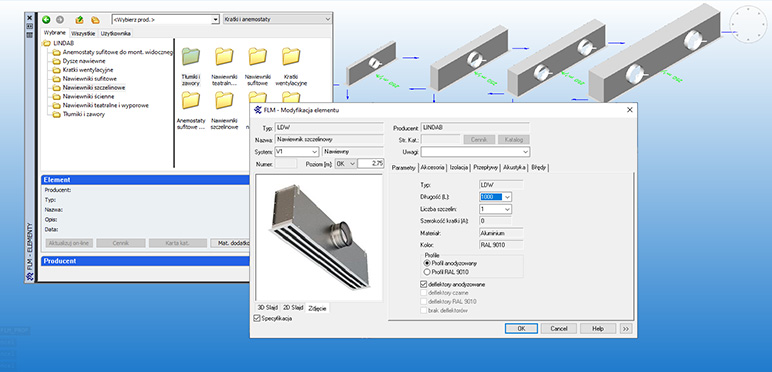772x372 pixels.
Task: Switch to the Przepływy tab
Action: tap(485, 167)
